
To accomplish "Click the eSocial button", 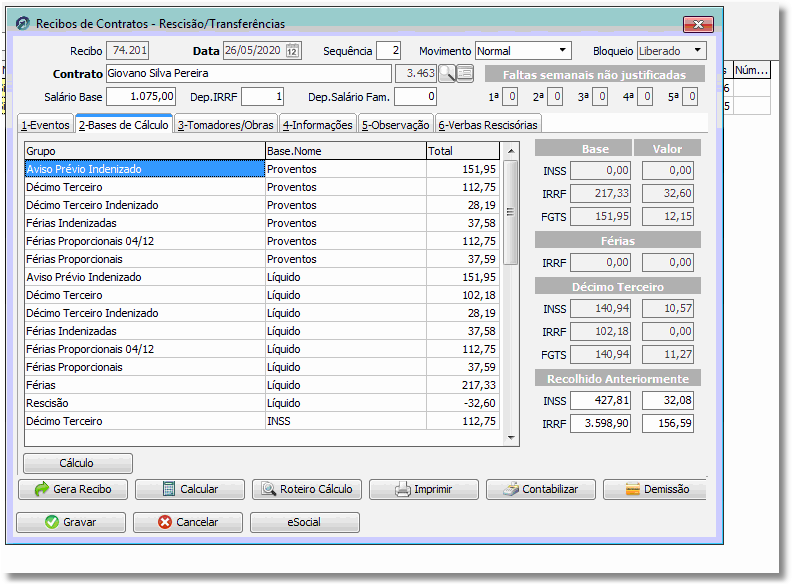I will click(304, 522).
